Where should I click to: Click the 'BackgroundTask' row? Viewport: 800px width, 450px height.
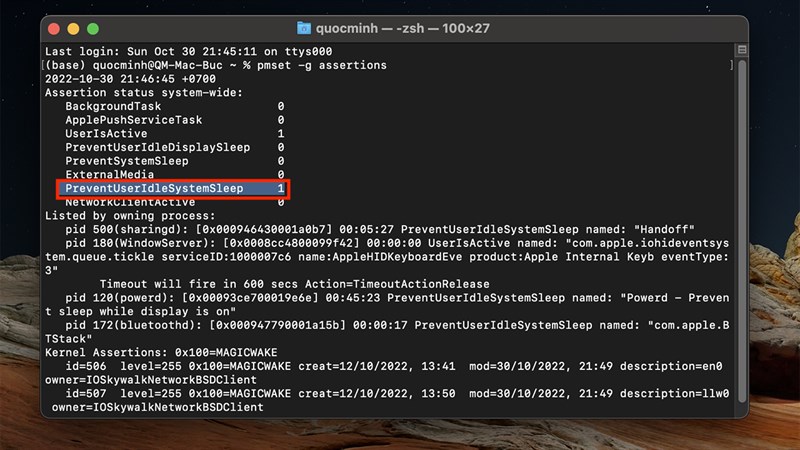(174, 106)
